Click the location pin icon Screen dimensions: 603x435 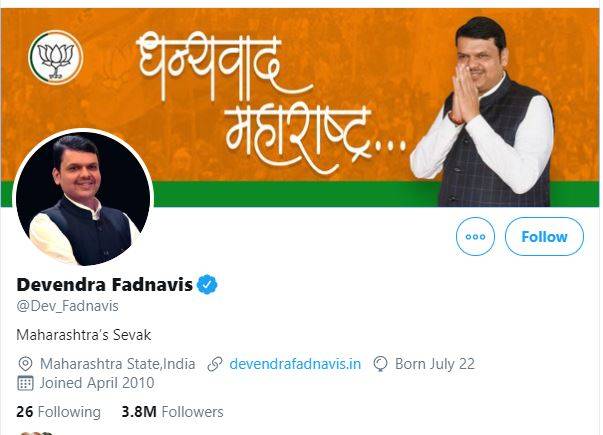click(x=25, y=364)
